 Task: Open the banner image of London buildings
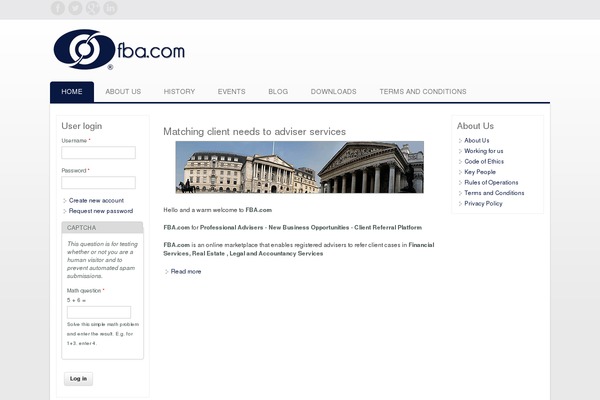pos(300,167)
